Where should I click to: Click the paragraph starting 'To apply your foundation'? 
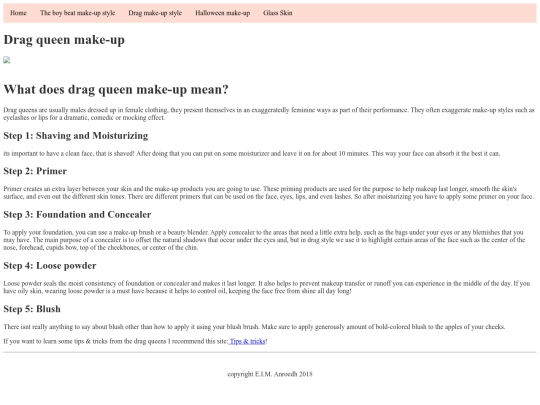264,240
